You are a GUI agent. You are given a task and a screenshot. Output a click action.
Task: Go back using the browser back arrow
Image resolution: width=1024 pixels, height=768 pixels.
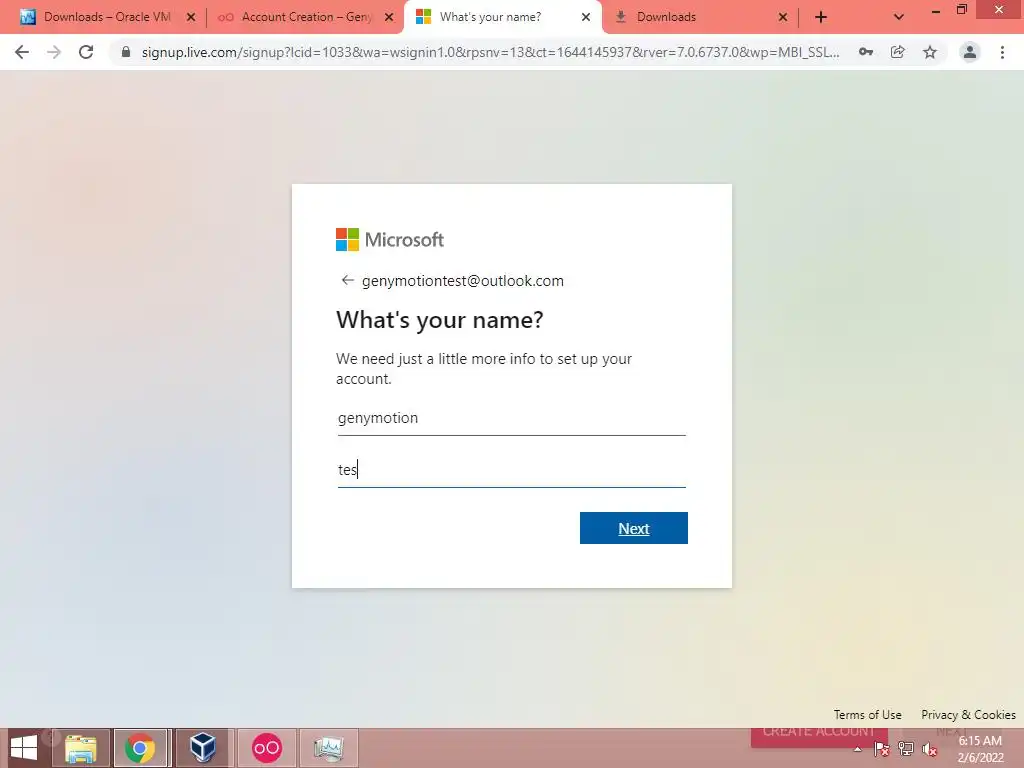22,52
